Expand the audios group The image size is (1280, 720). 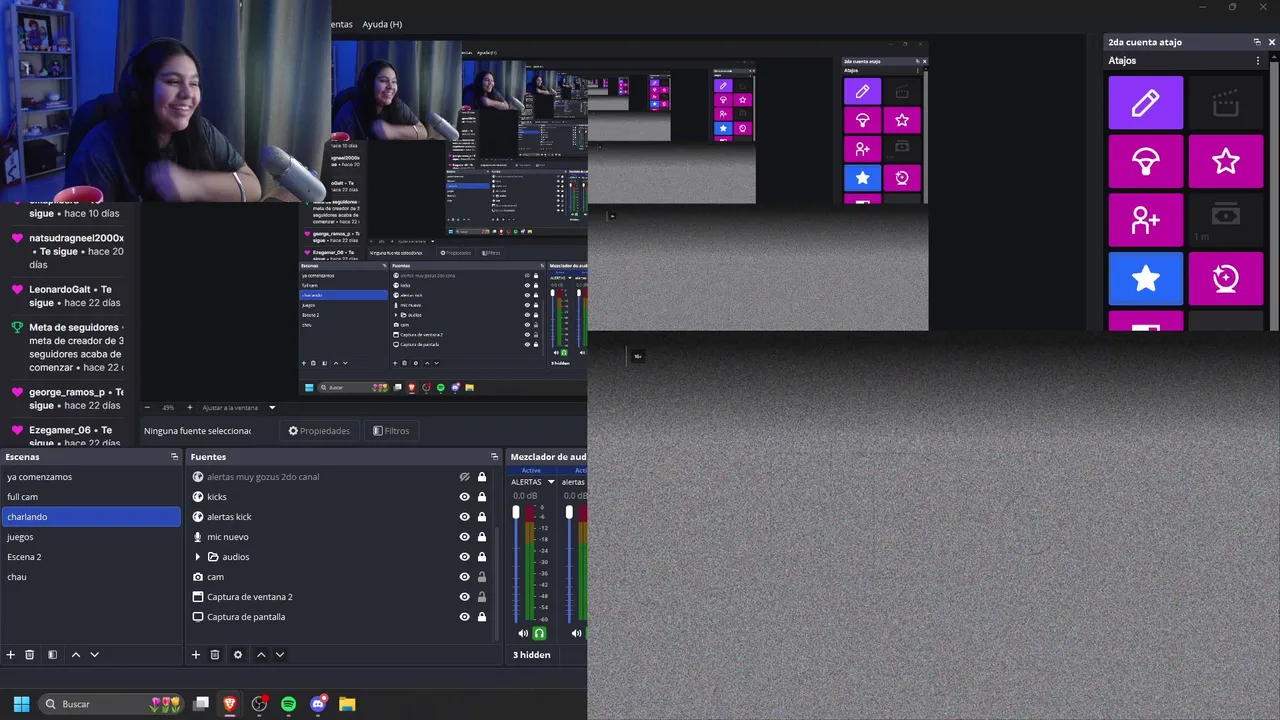tap(198, 557)
